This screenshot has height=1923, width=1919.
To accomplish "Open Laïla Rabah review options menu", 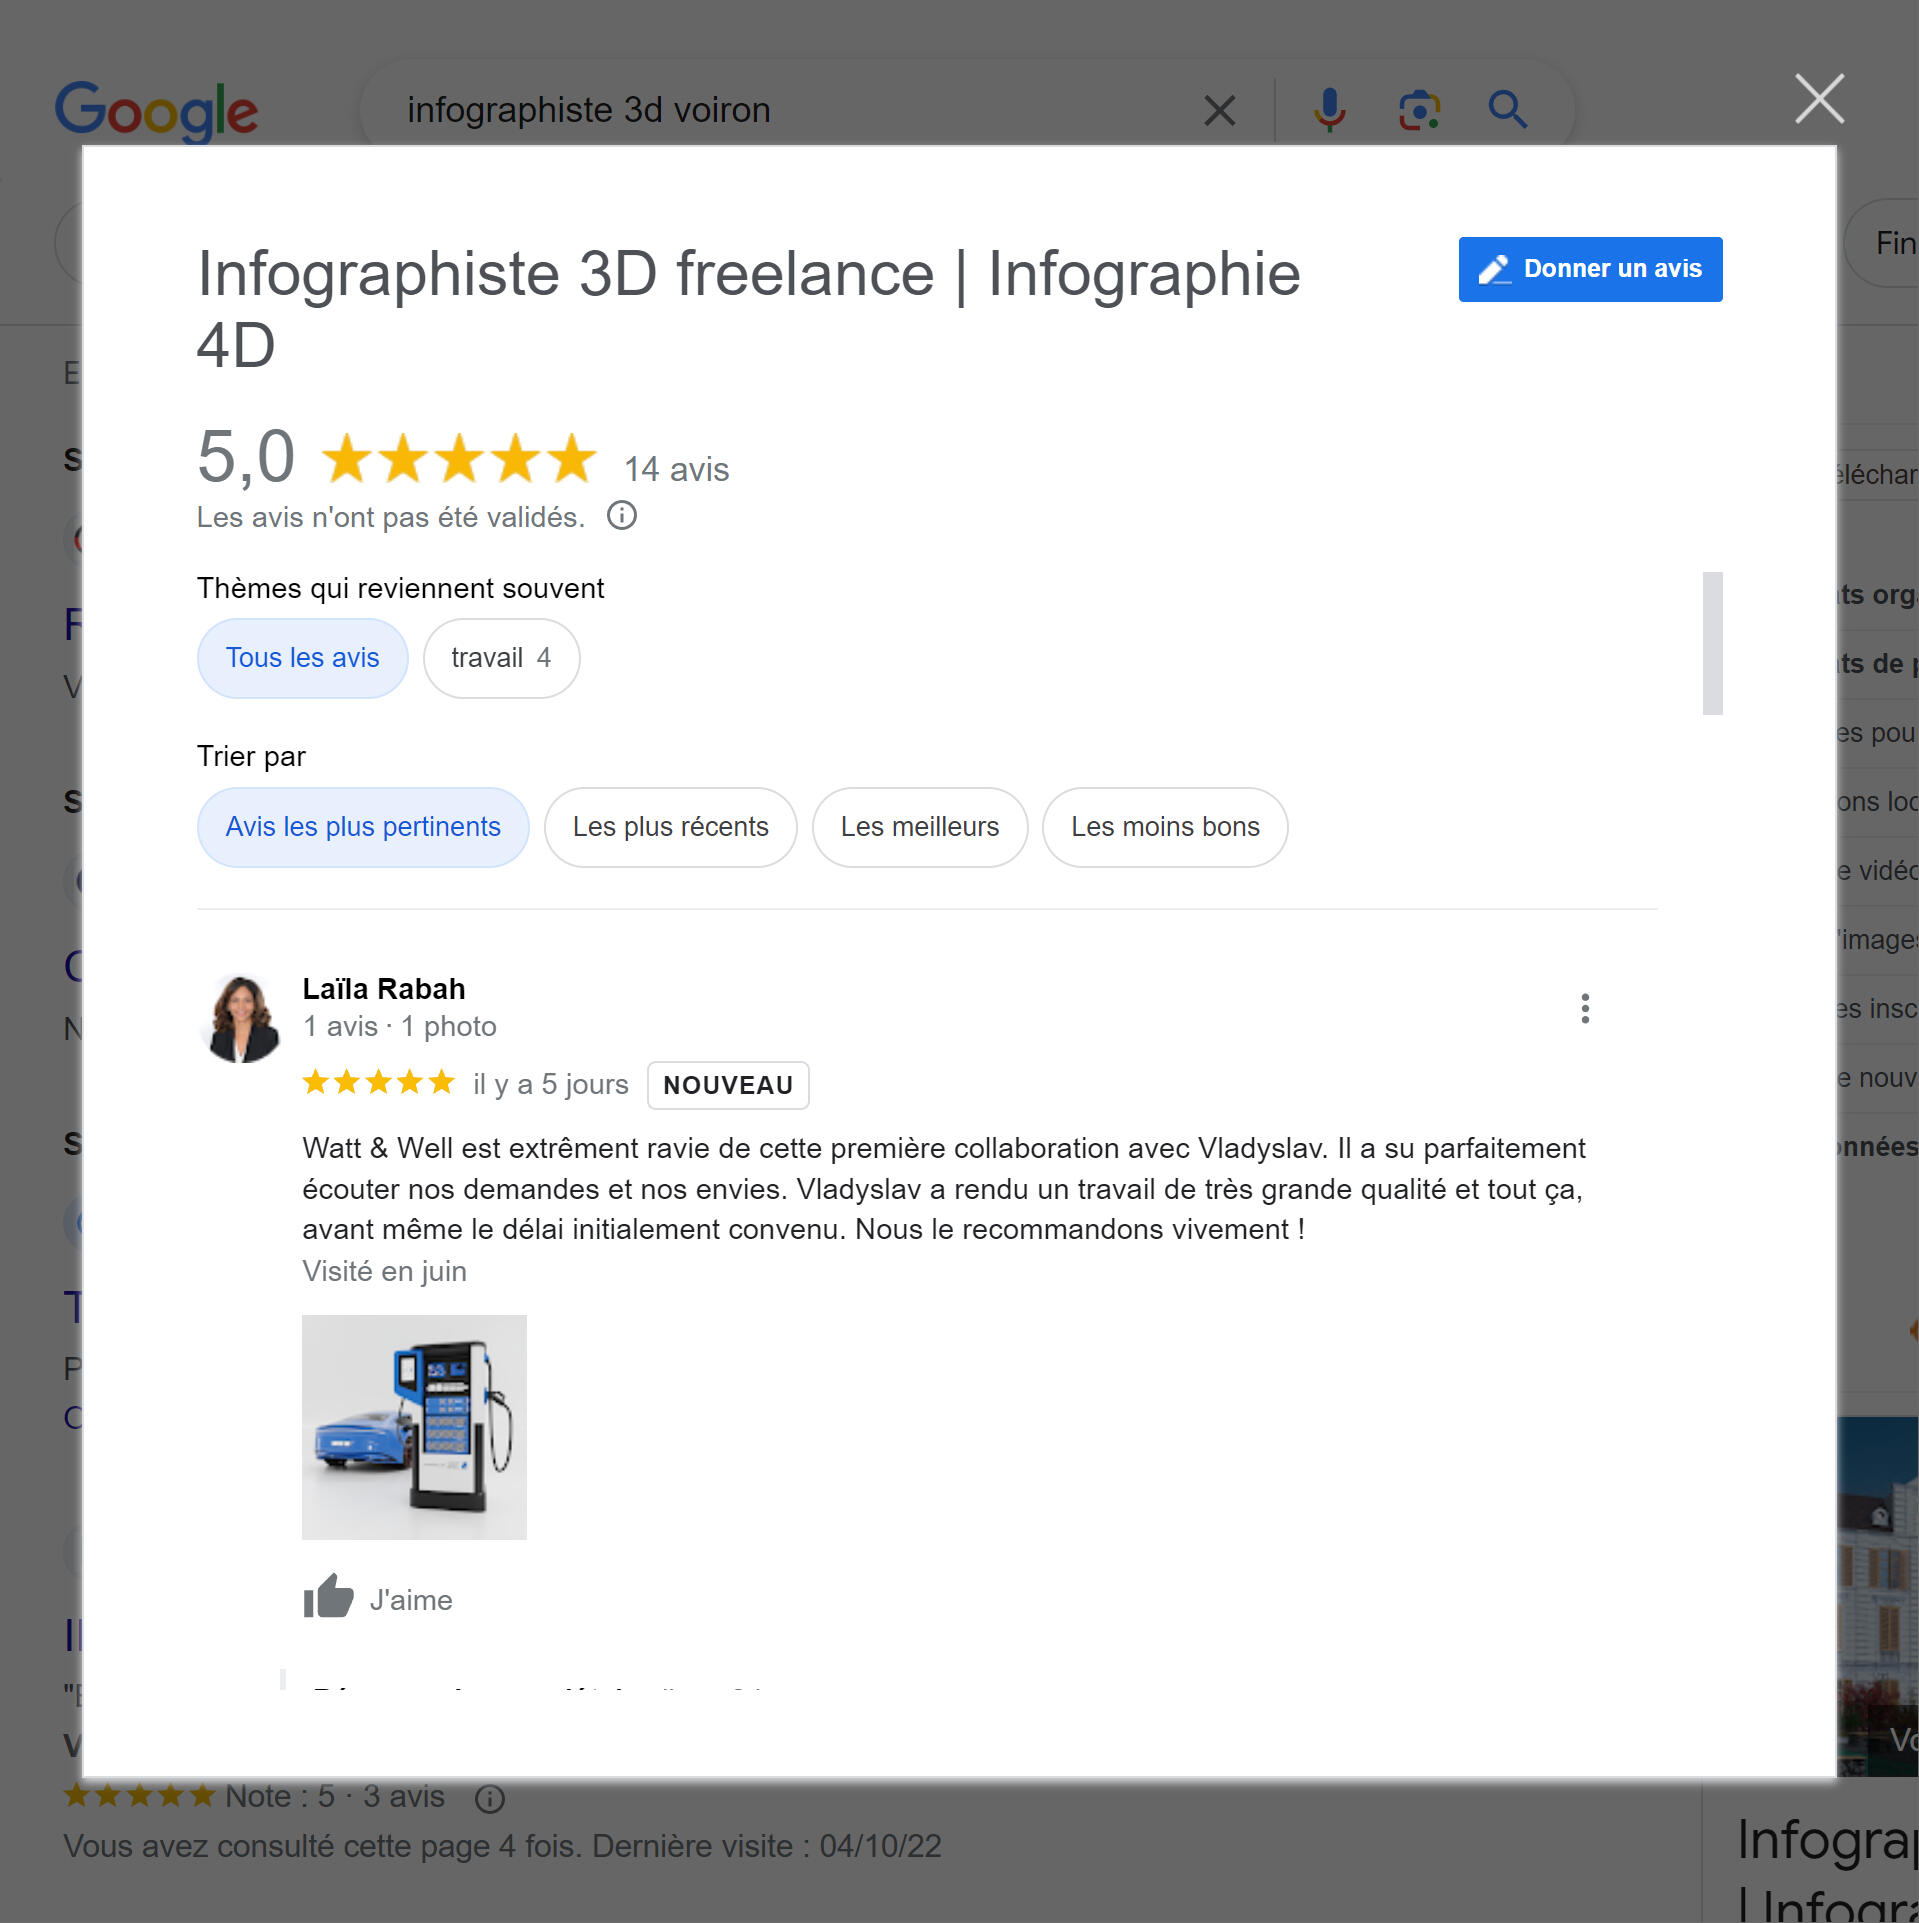I will [x=1584, y=1008].
